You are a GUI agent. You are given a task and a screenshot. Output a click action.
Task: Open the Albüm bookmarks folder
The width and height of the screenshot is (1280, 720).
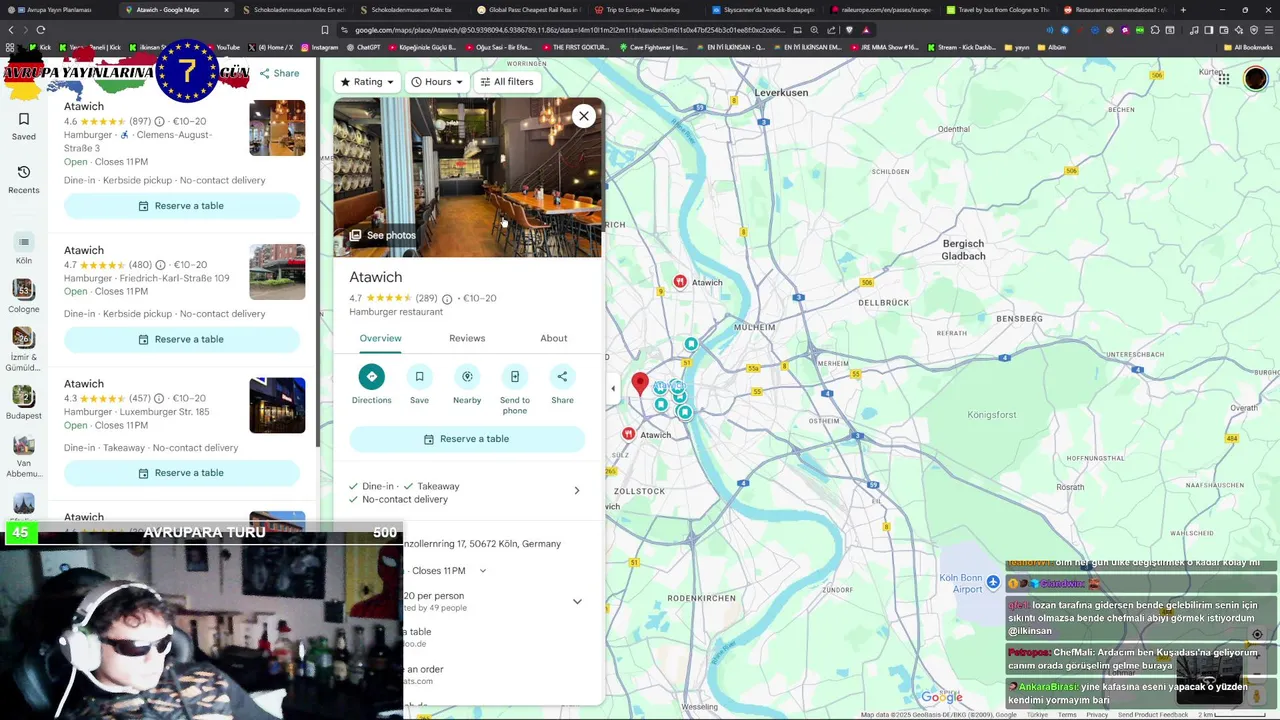pyautogui.click(x=1051, y=47)
